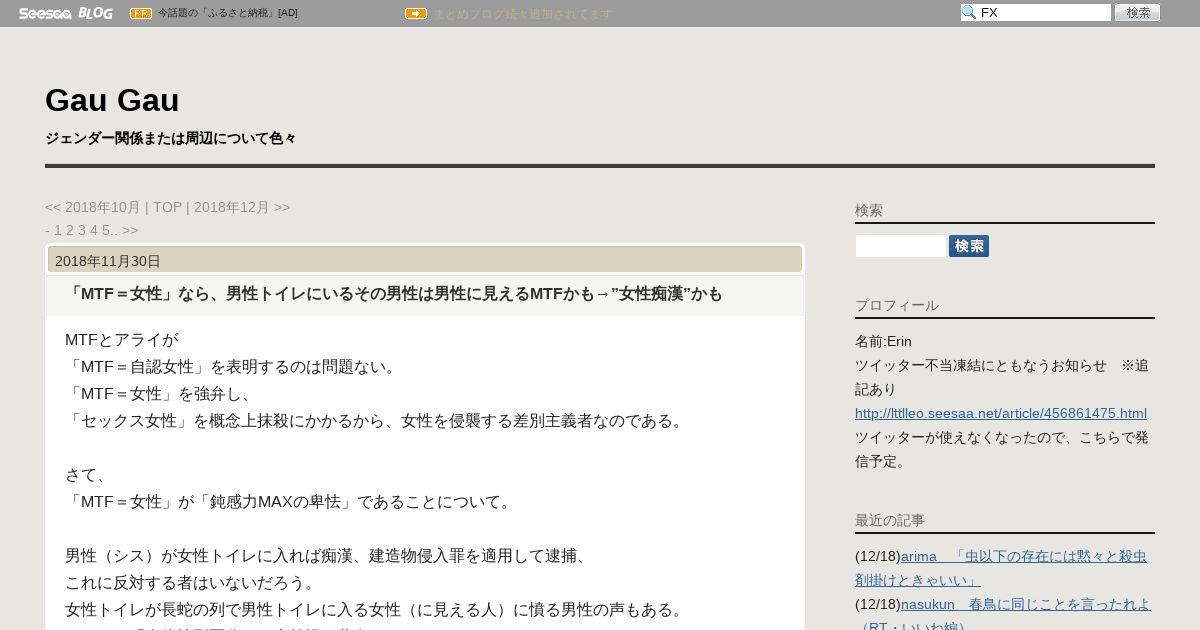Image resolution: width=1200 pixels, height=630 pixels.
Task: Open the lttlleo.seesaa.net article link
Action: click(x=1001, y=413)
